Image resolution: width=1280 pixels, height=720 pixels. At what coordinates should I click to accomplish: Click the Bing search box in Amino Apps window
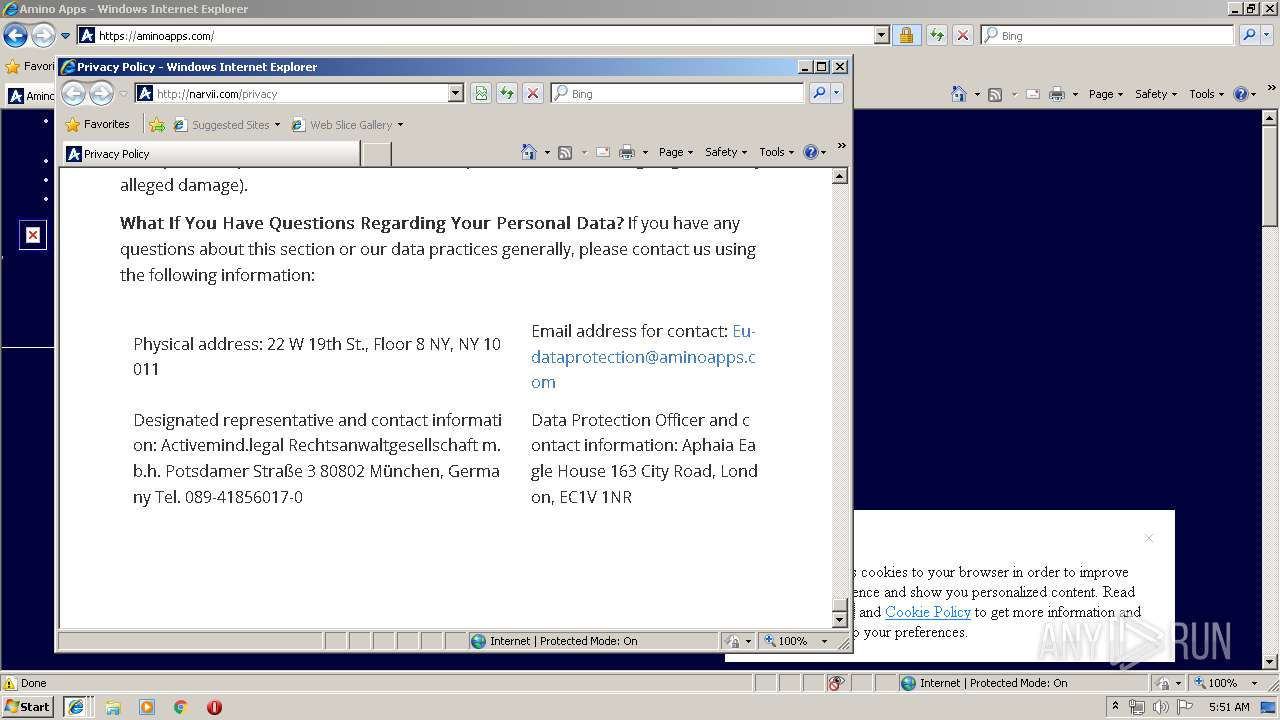point(1107,35)
